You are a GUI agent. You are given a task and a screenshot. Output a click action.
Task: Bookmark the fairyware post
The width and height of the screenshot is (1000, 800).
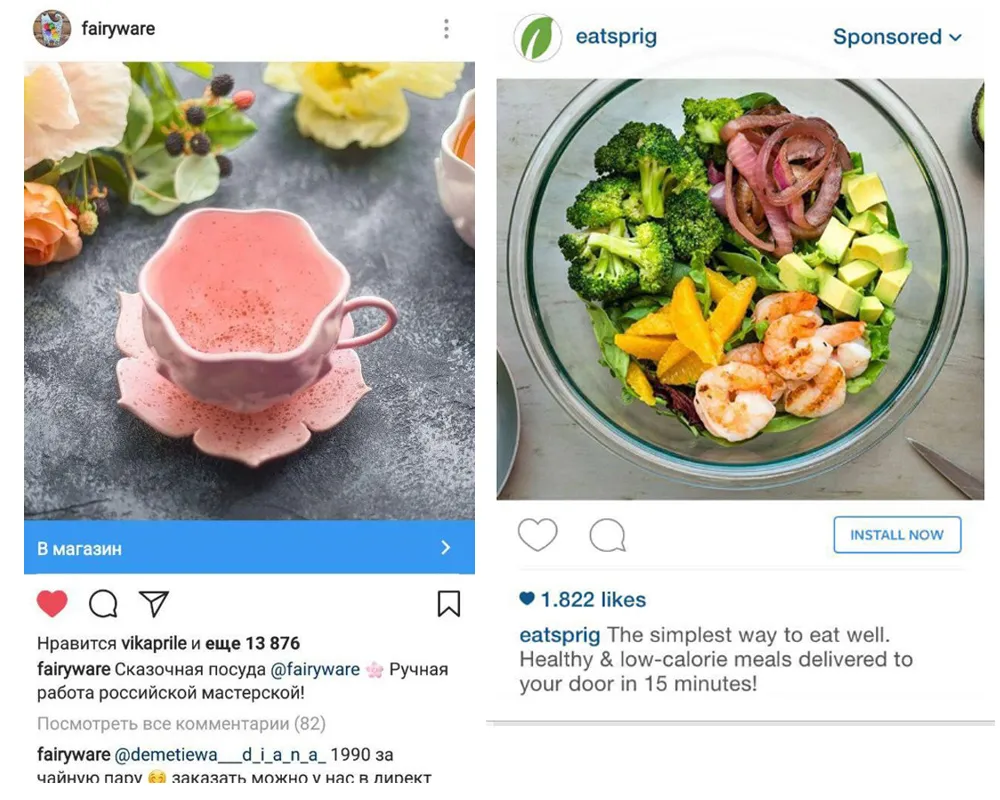448,603
